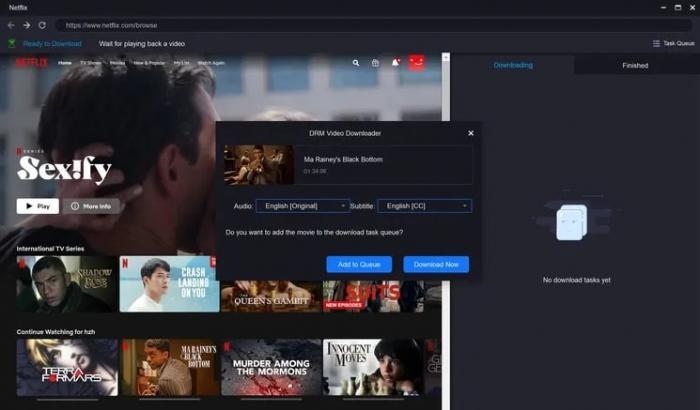This screenshot has width=700, height=410.
Task: Open the Shadow and Bone thumbnail
Action: (67, 284)
